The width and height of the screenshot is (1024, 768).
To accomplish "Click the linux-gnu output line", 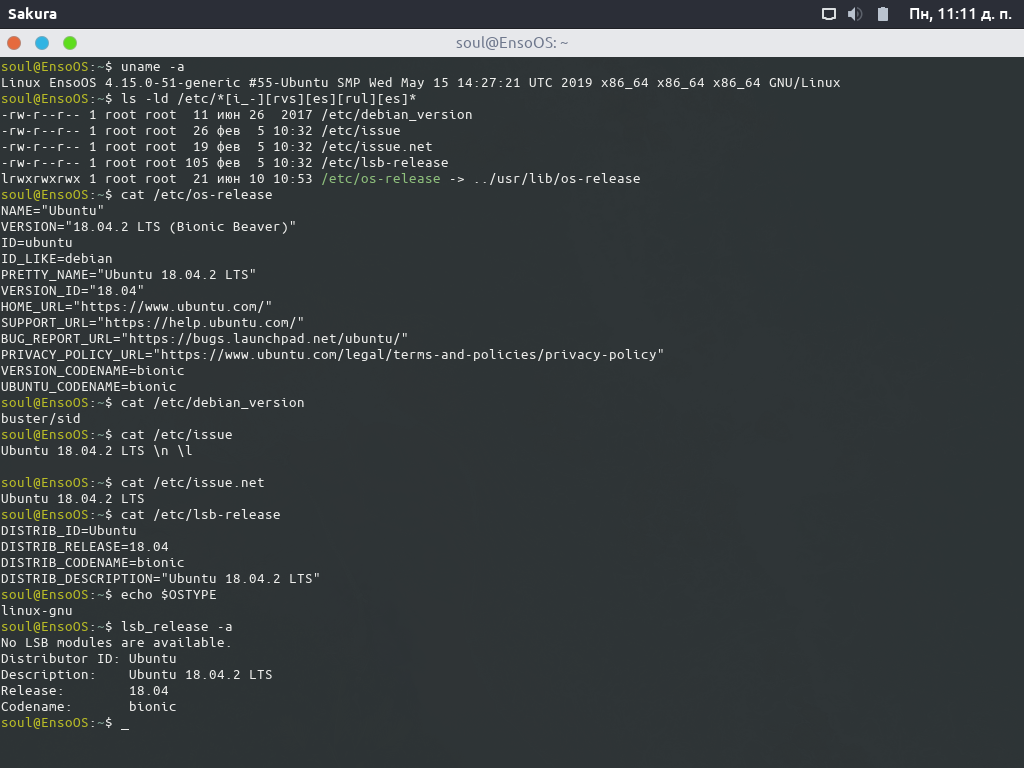I will click(x=37, y=611).
